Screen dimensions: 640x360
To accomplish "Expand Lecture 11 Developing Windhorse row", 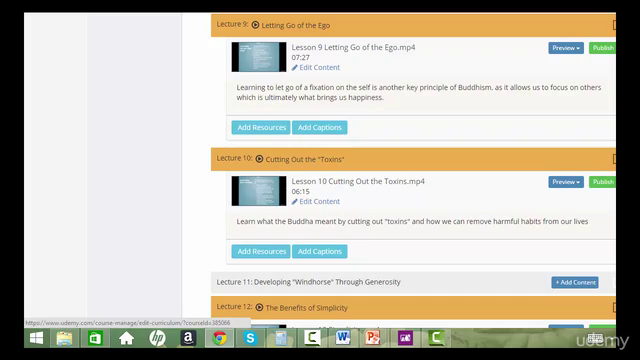I will pyautogui.click(x=413, y=282).
